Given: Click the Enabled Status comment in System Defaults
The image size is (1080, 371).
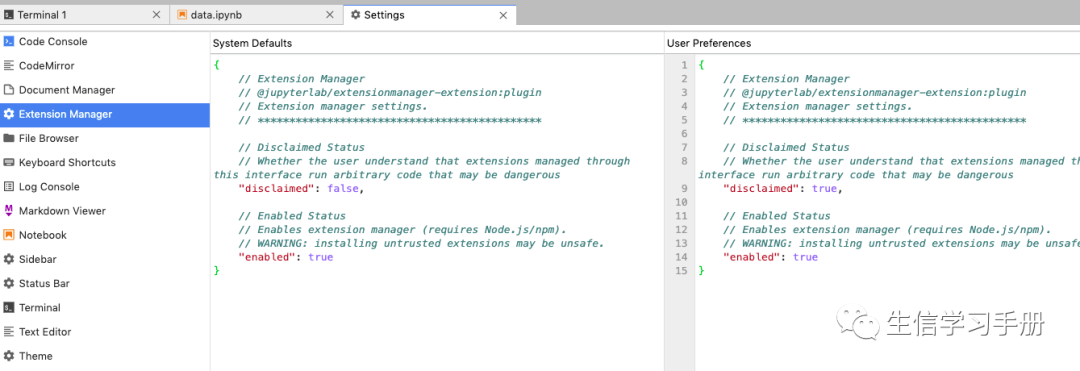Looking at the screenshot, I should (x=291, y=216).
